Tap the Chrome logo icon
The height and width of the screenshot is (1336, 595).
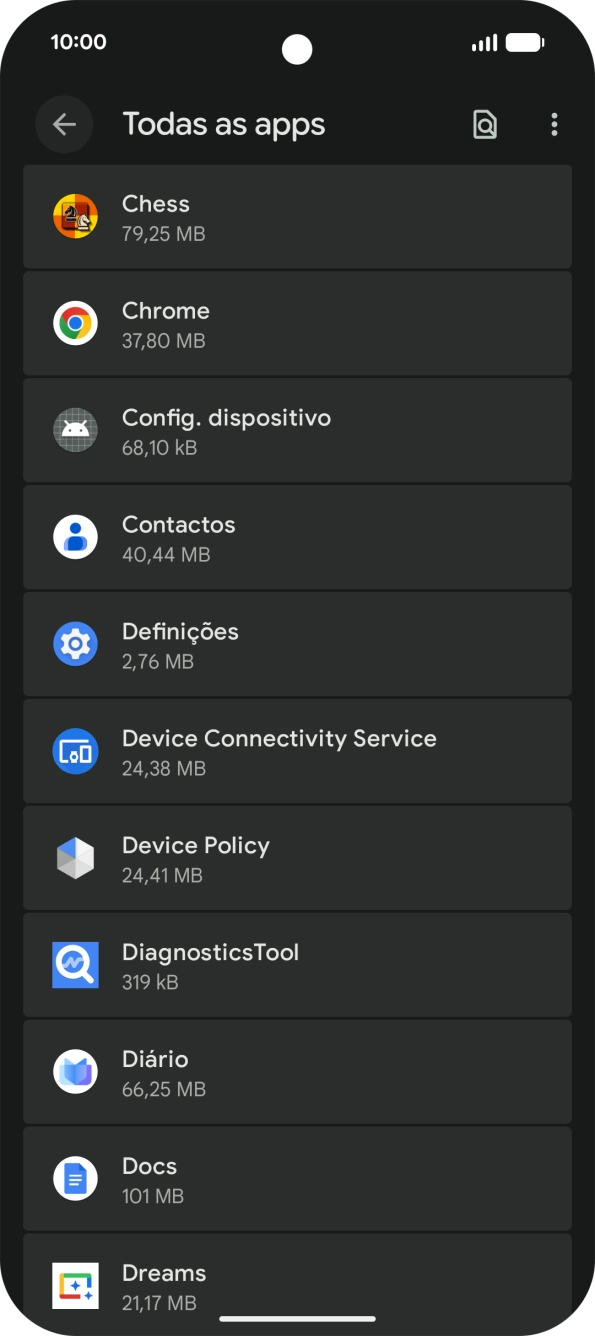(75, 324)
